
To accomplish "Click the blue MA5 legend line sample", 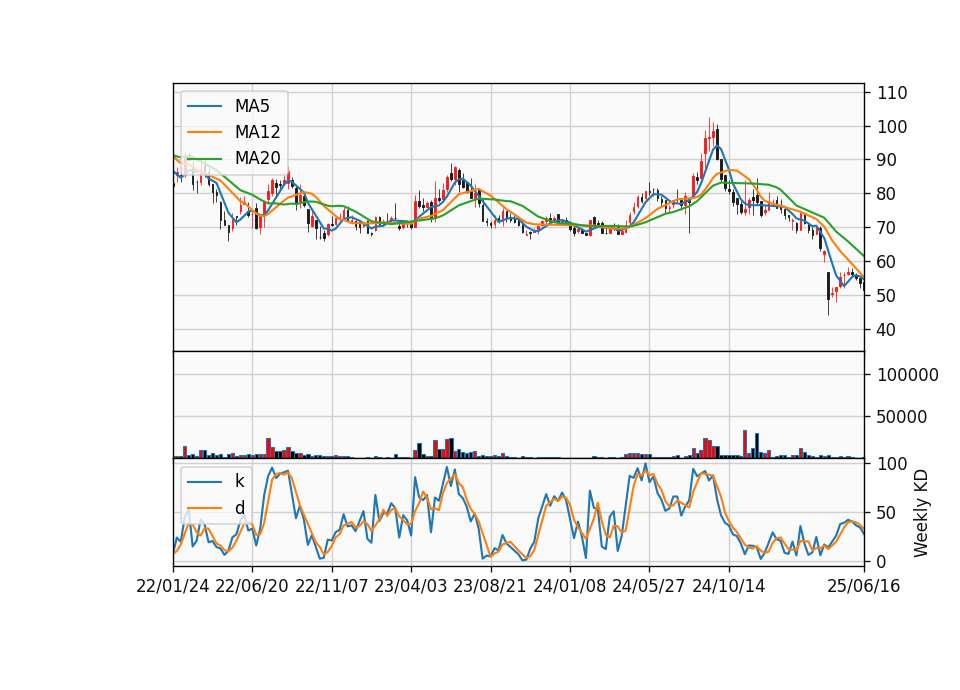I will pos(204,106).
